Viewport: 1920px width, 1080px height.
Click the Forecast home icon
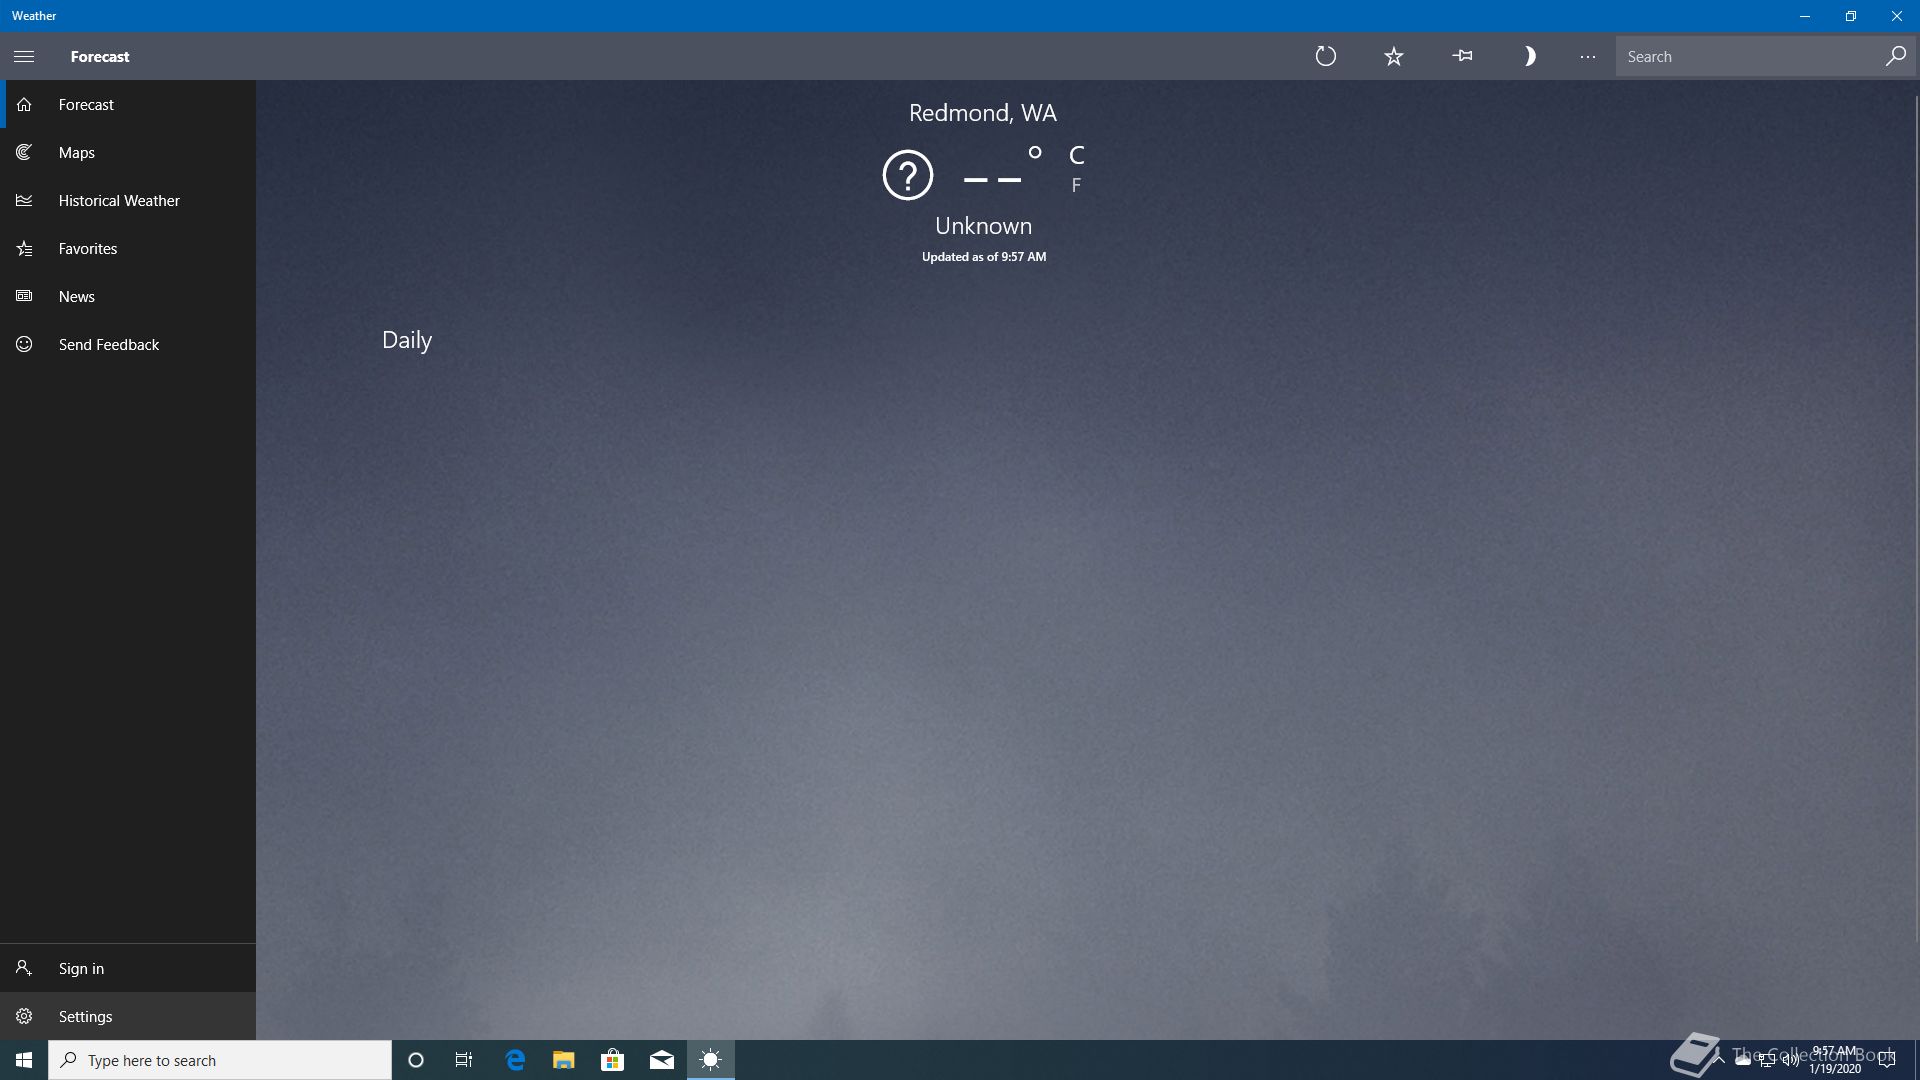[24, 104]
